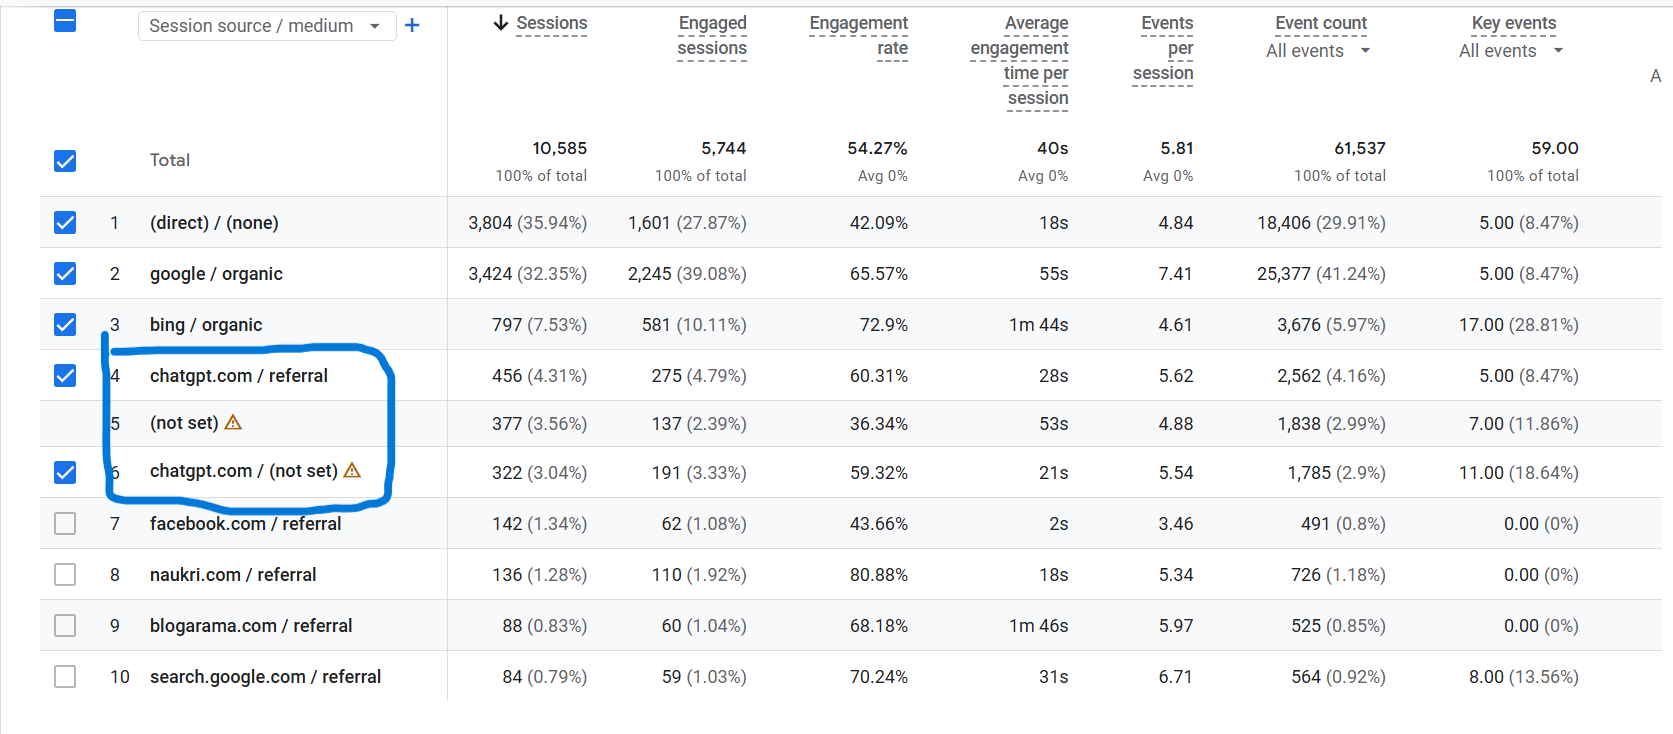Check the search.google.com / referral checkbox

pos(64,676)
